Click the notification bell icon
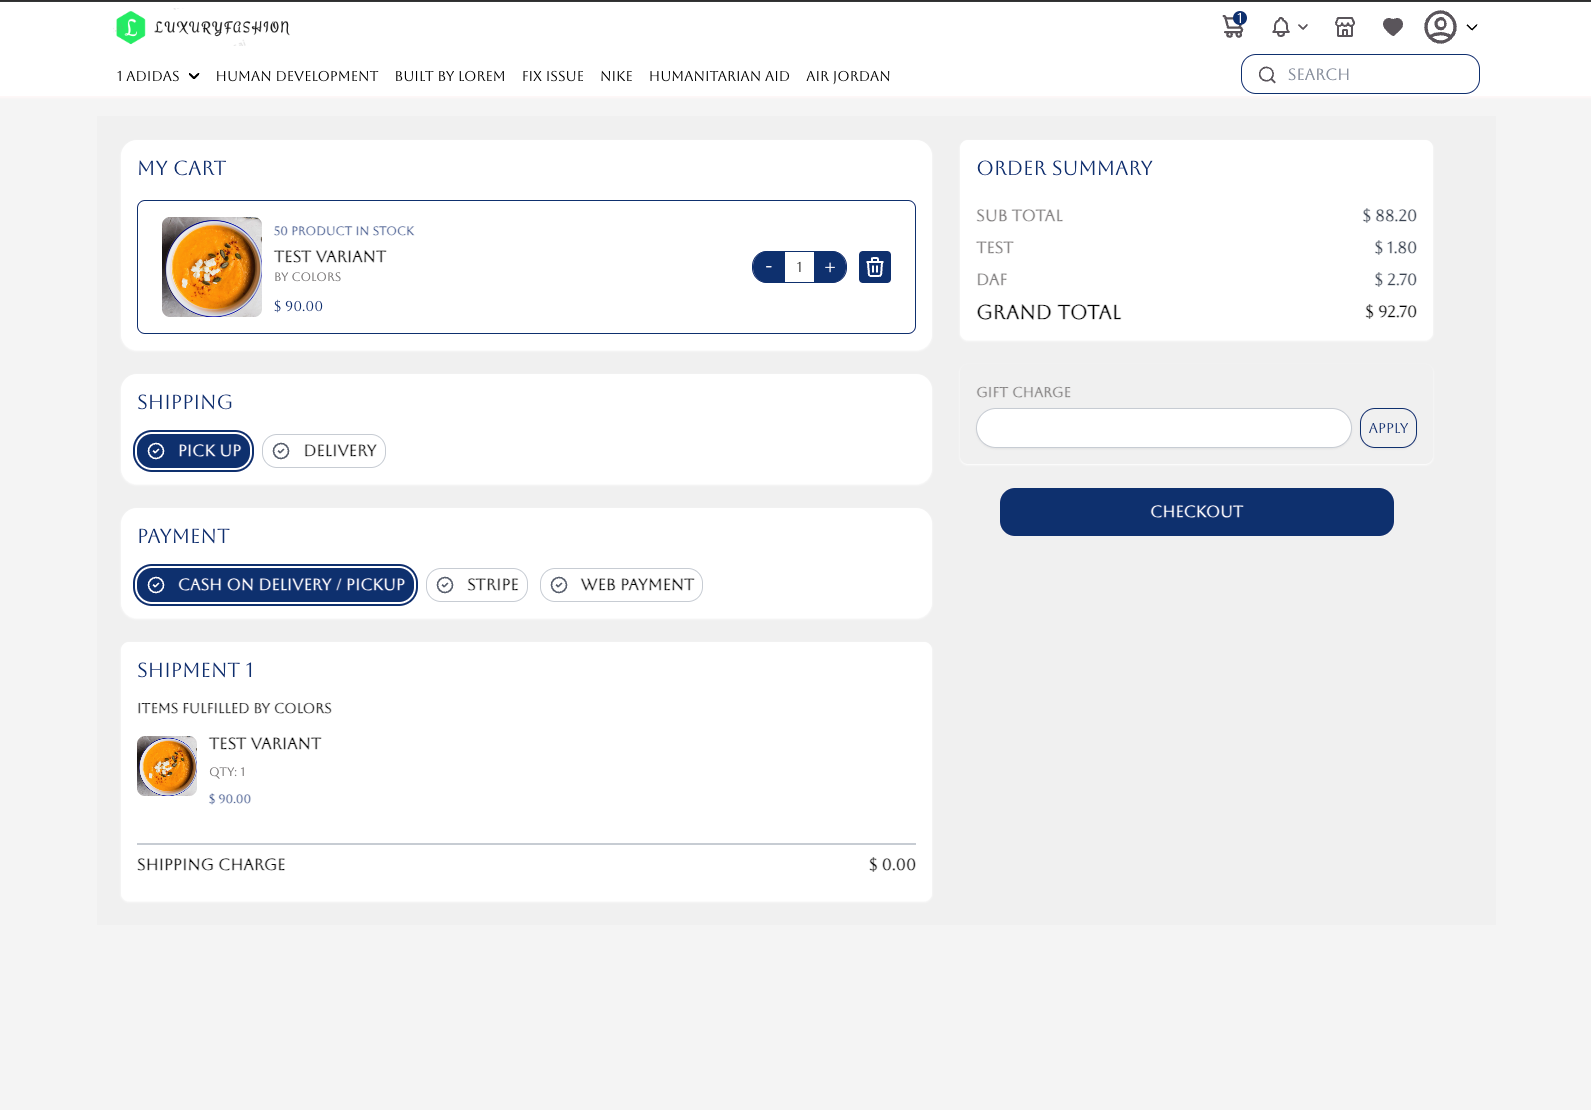Screen dimensions: 1591x1110 [1280, 27]
